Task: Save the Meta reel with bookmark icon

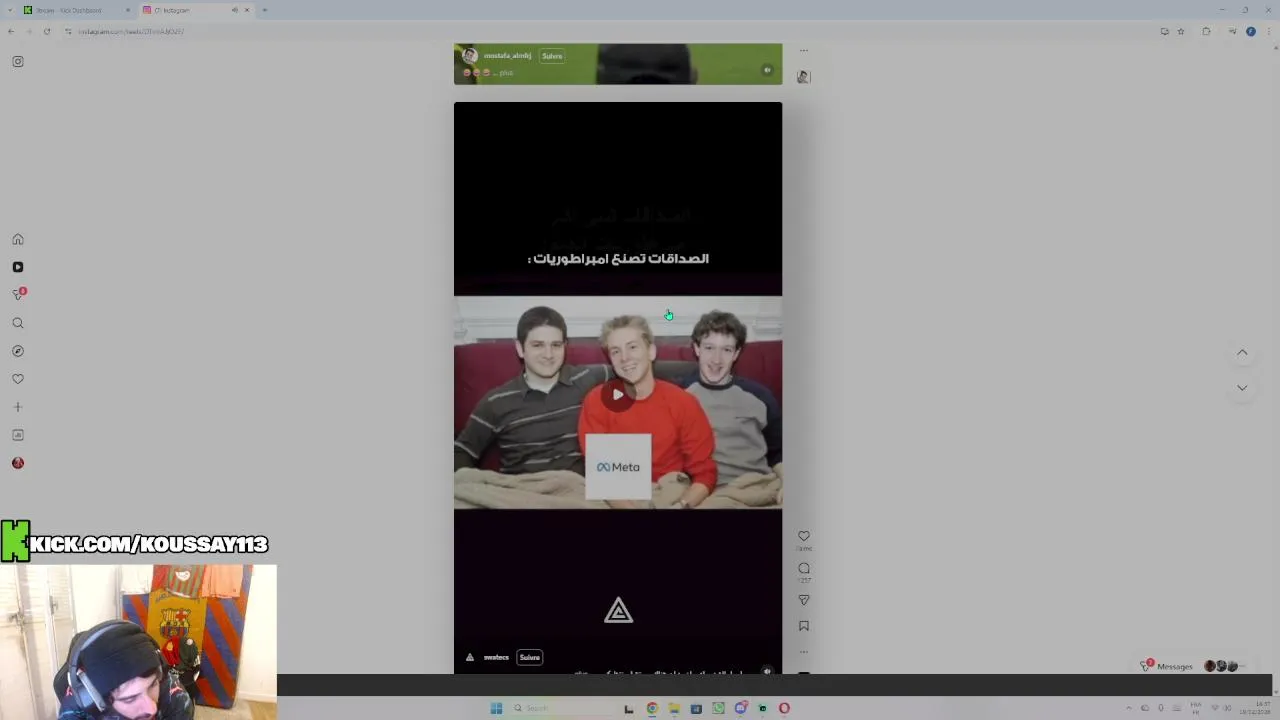Action: (x=804, y=626)
